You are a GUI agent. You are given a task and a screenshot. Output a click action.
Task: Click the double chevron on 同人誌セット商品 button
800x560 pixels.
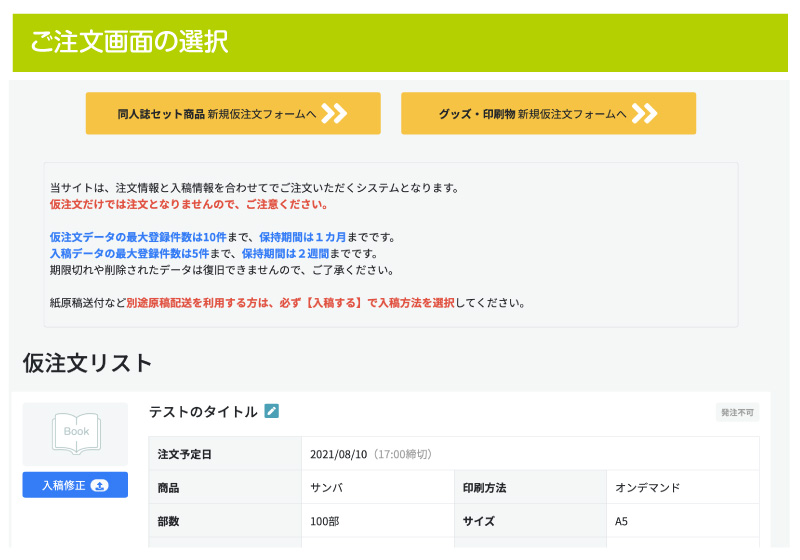coord(334,113)
